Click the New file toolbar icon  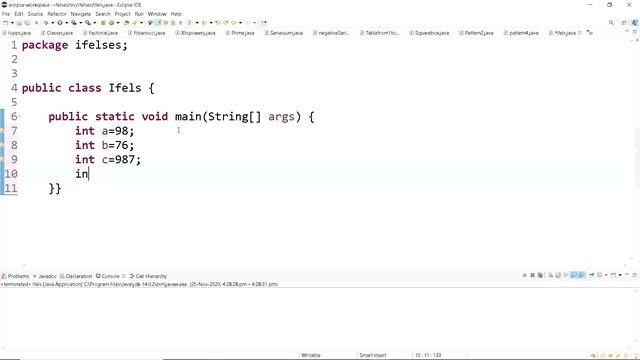click(x=6, y=23)
